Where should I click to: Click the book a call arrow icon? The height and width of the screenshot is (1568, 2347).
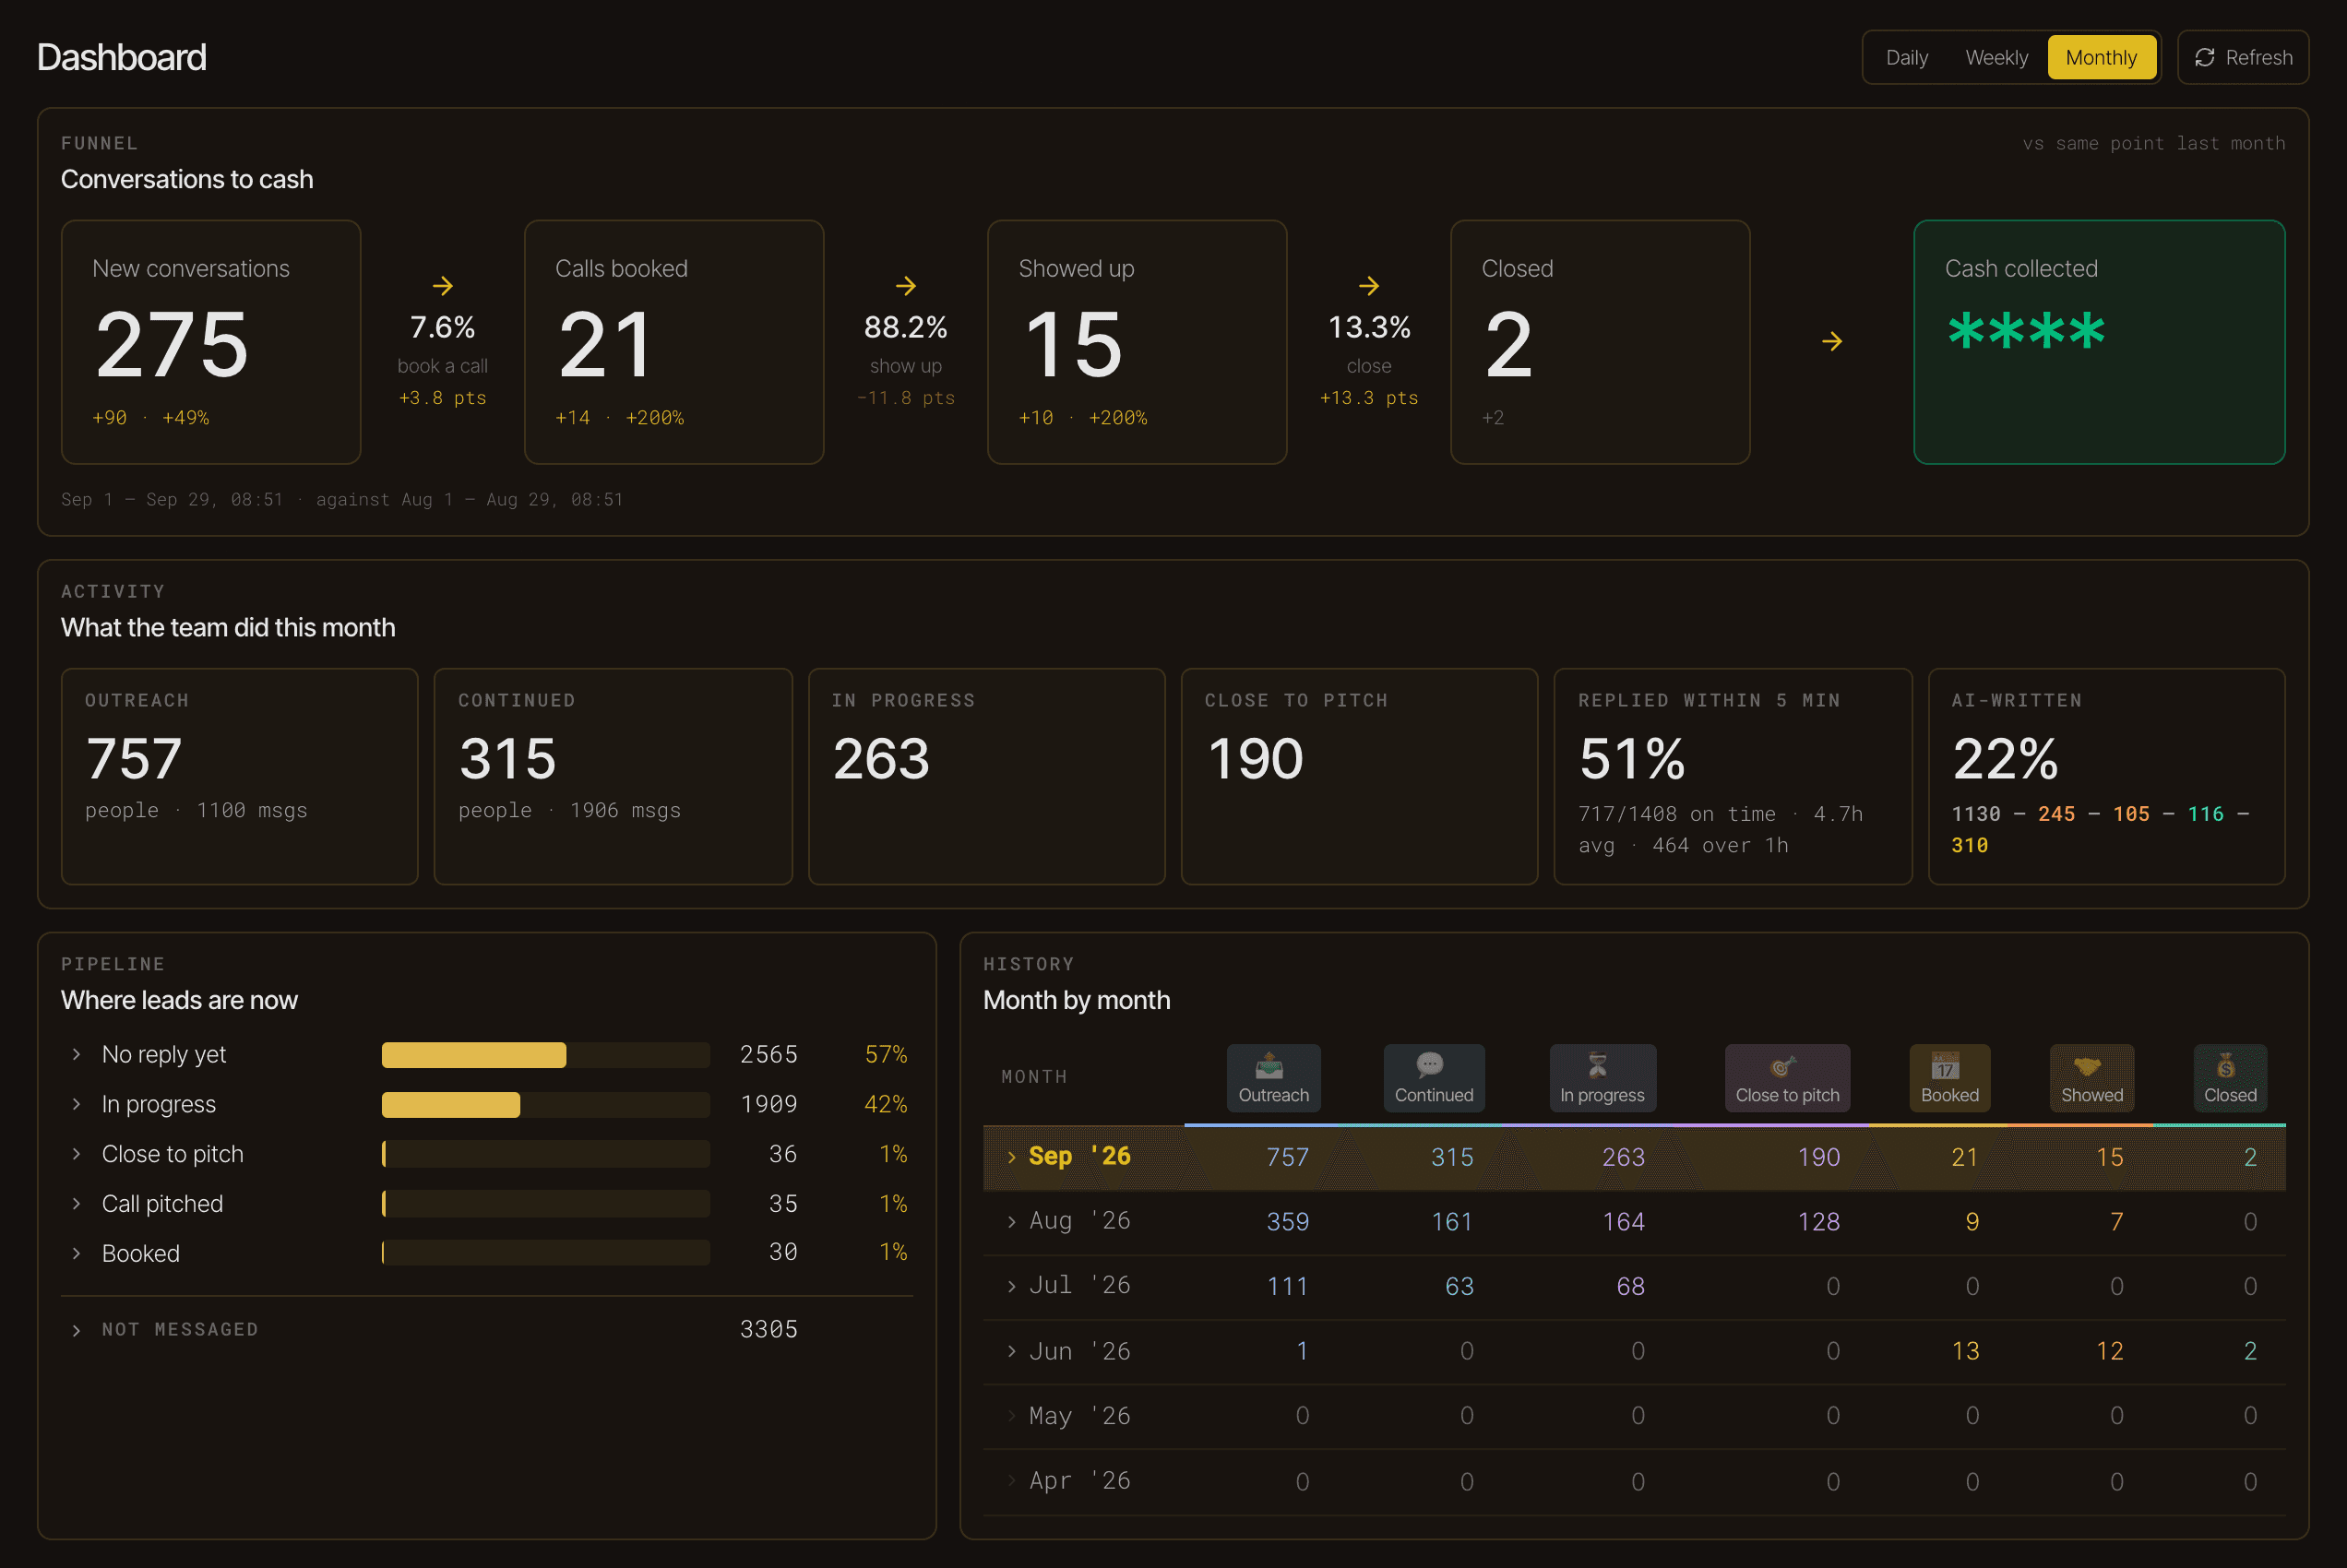coord(443,286)
